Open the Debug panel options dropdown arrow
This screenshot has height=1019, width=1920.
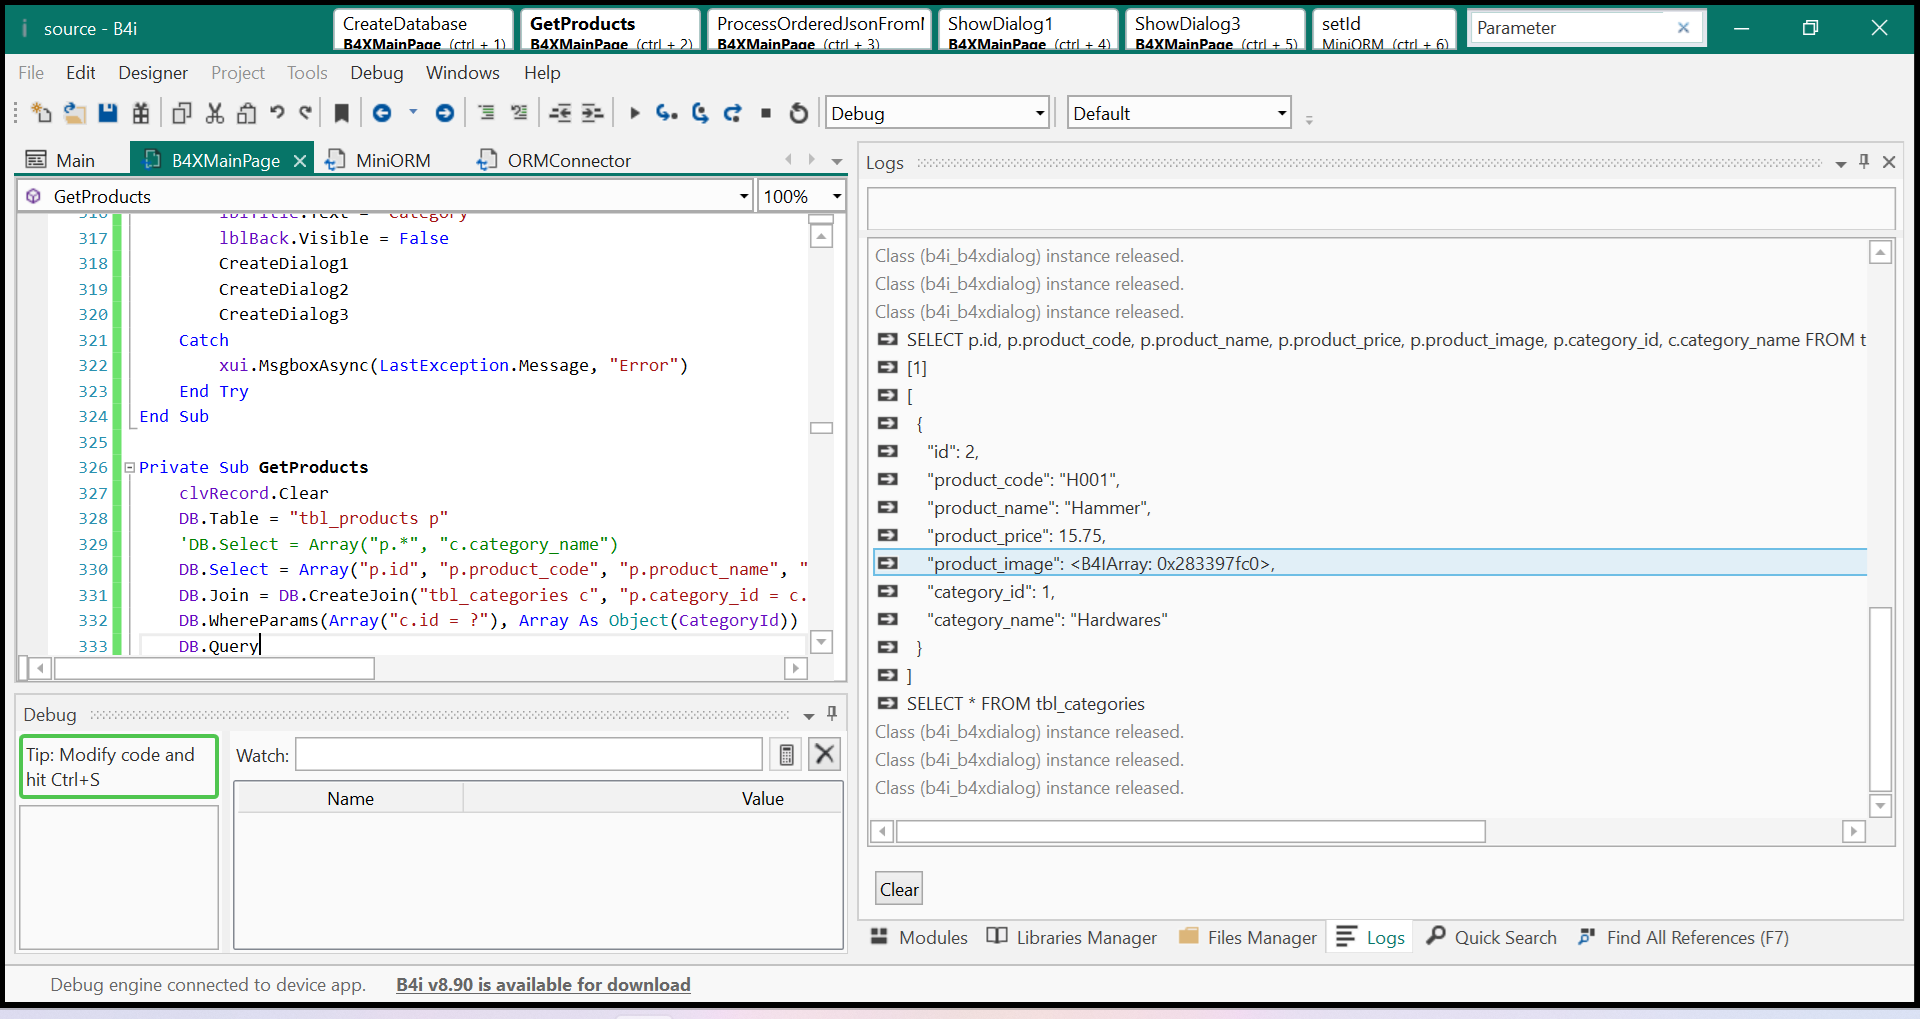click(809, 716)
